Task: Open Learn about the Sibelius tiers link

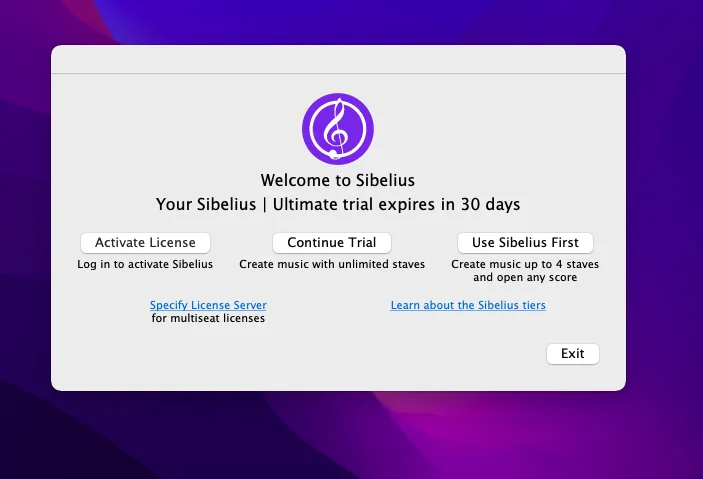Action: (468, 305)
